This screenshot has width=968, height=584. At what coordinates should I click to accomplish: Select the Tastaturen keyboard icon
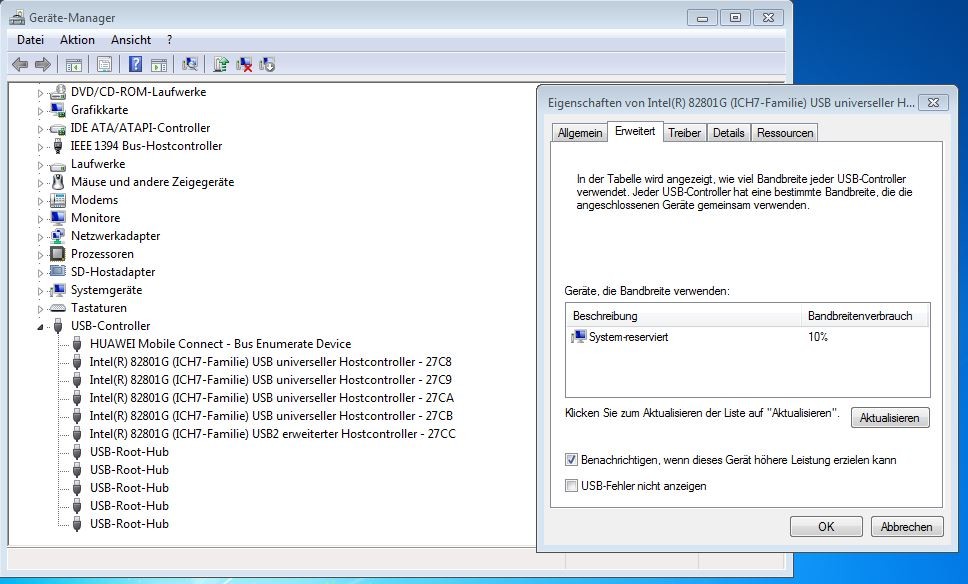point(58,307)
